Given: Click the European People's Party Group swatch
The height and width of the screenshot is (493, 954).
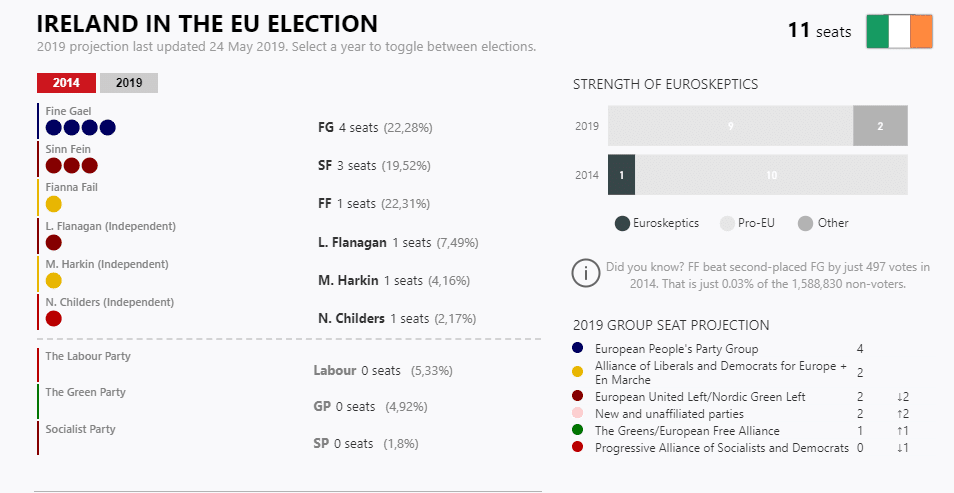Looking at the screenshot, I should click(x=578, y=349).
